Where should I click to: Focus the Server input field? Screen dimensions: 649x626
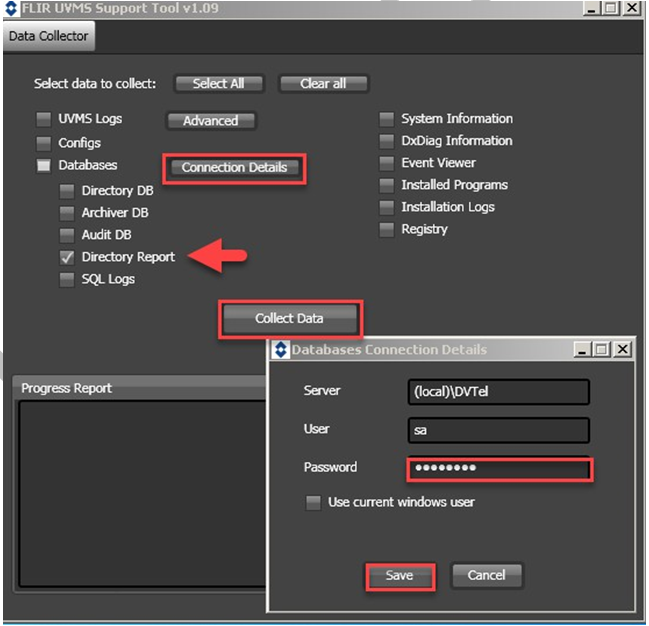tap(499, 392)
